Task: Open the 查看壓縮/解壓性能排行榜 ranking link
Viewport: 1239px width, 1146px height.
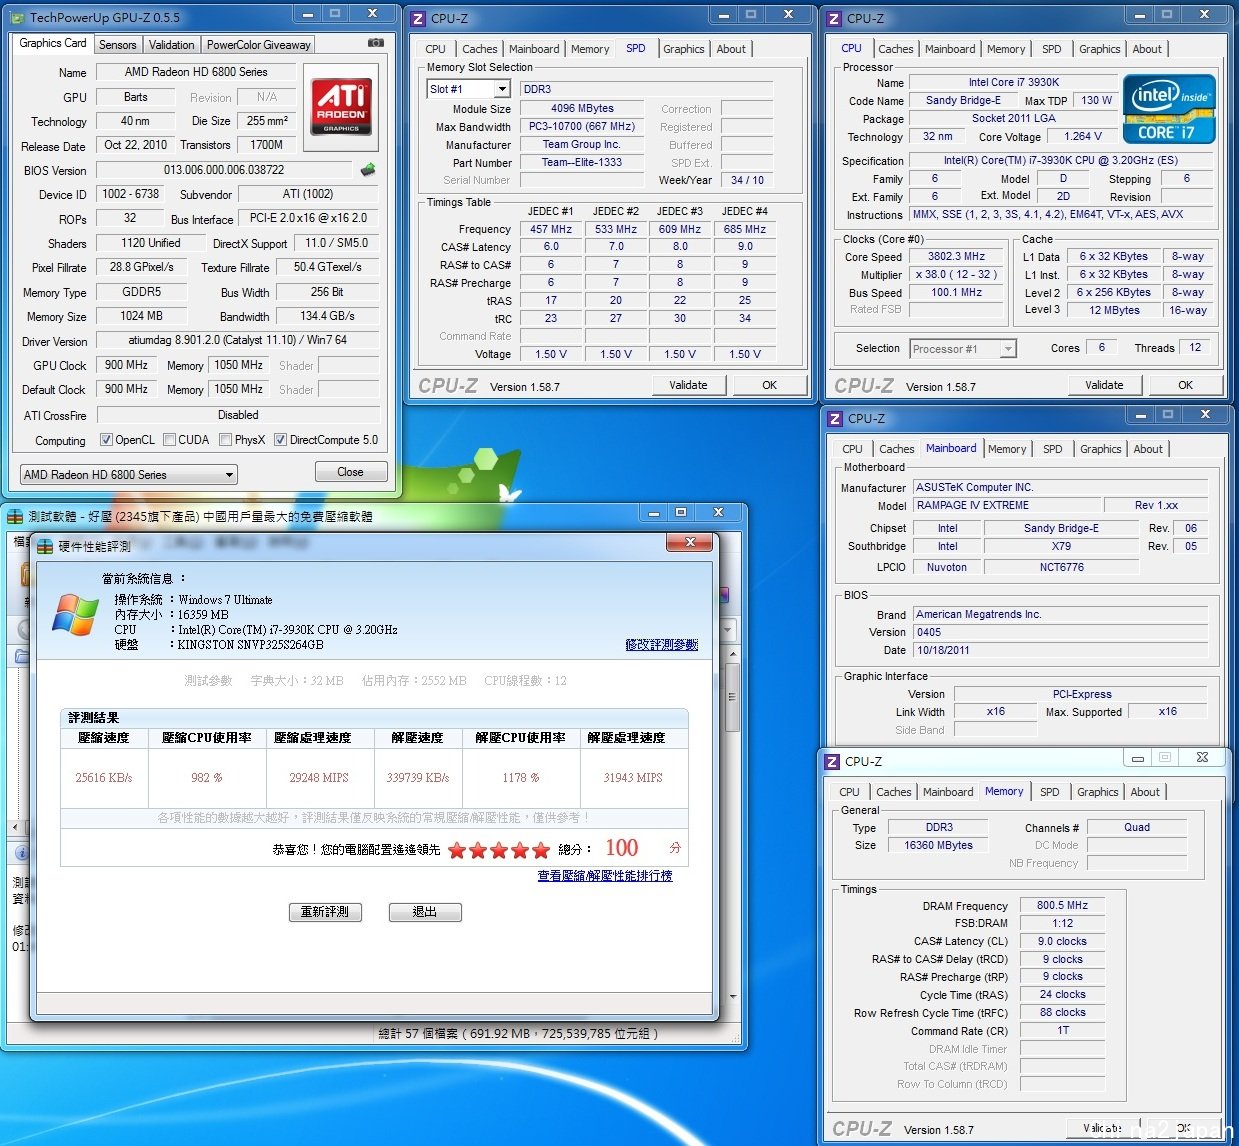Action: (x=605, y=875)
